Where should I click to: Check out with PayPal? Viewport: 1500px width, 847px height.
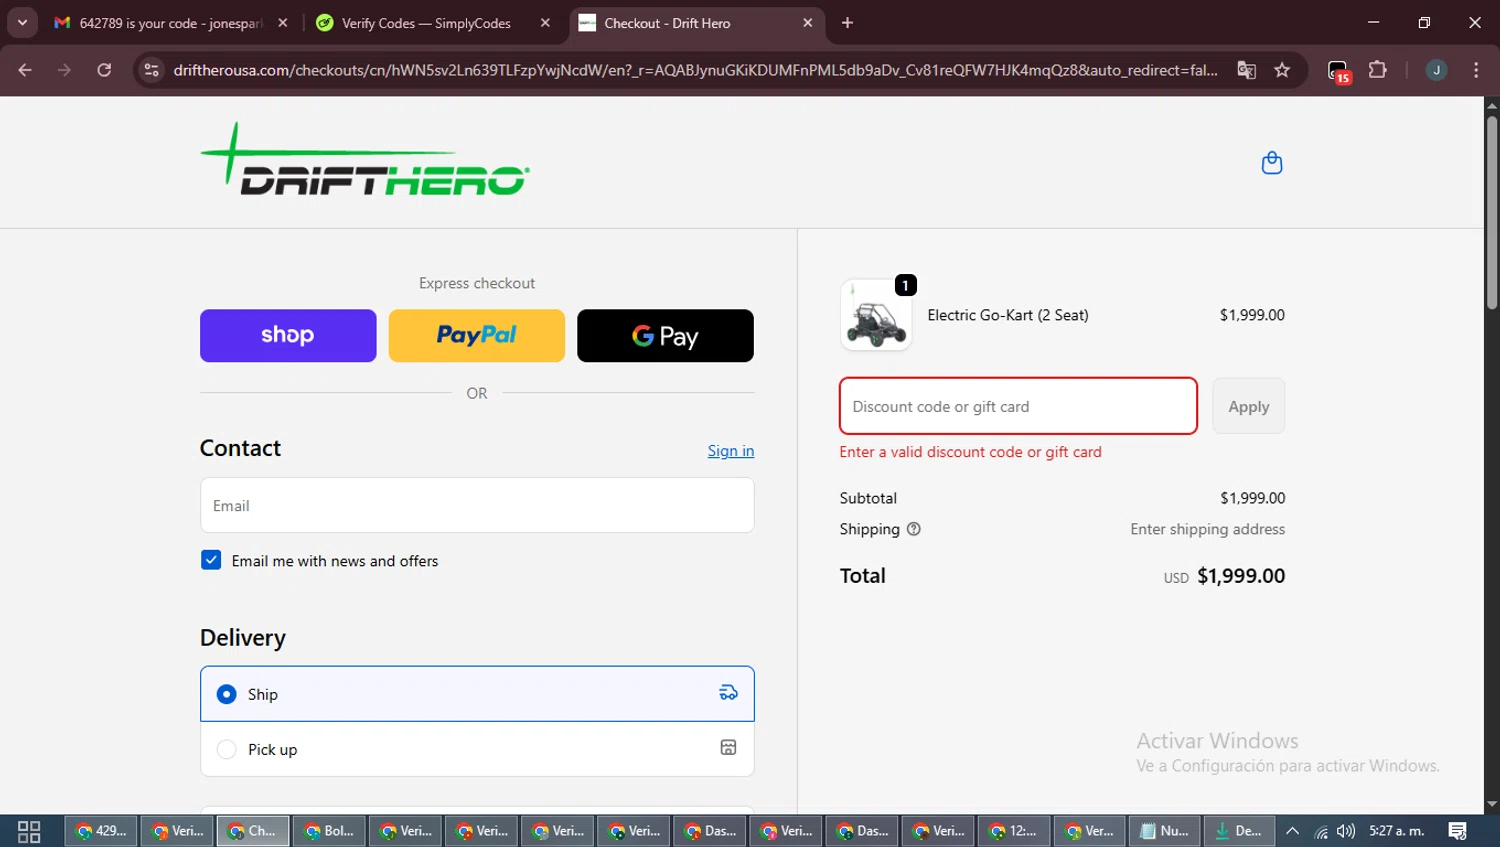coord(477,335)
